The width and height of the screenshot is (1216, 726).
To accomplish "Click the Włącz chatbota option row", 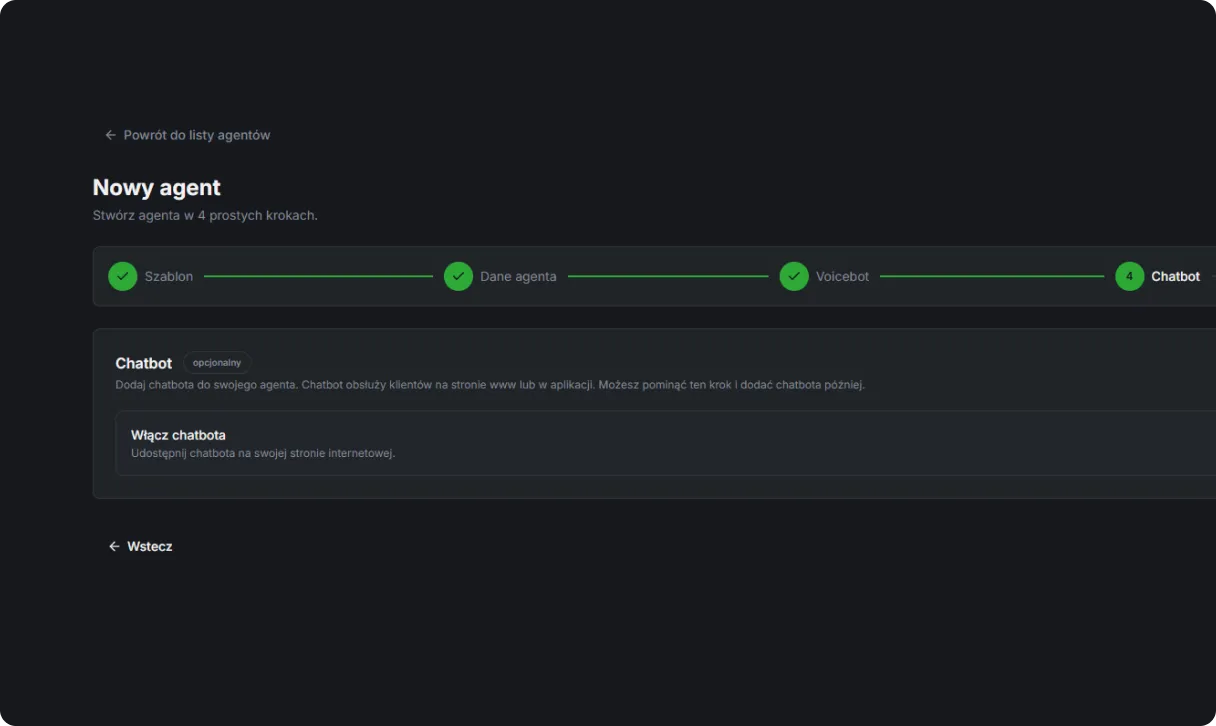I will 666,443.
